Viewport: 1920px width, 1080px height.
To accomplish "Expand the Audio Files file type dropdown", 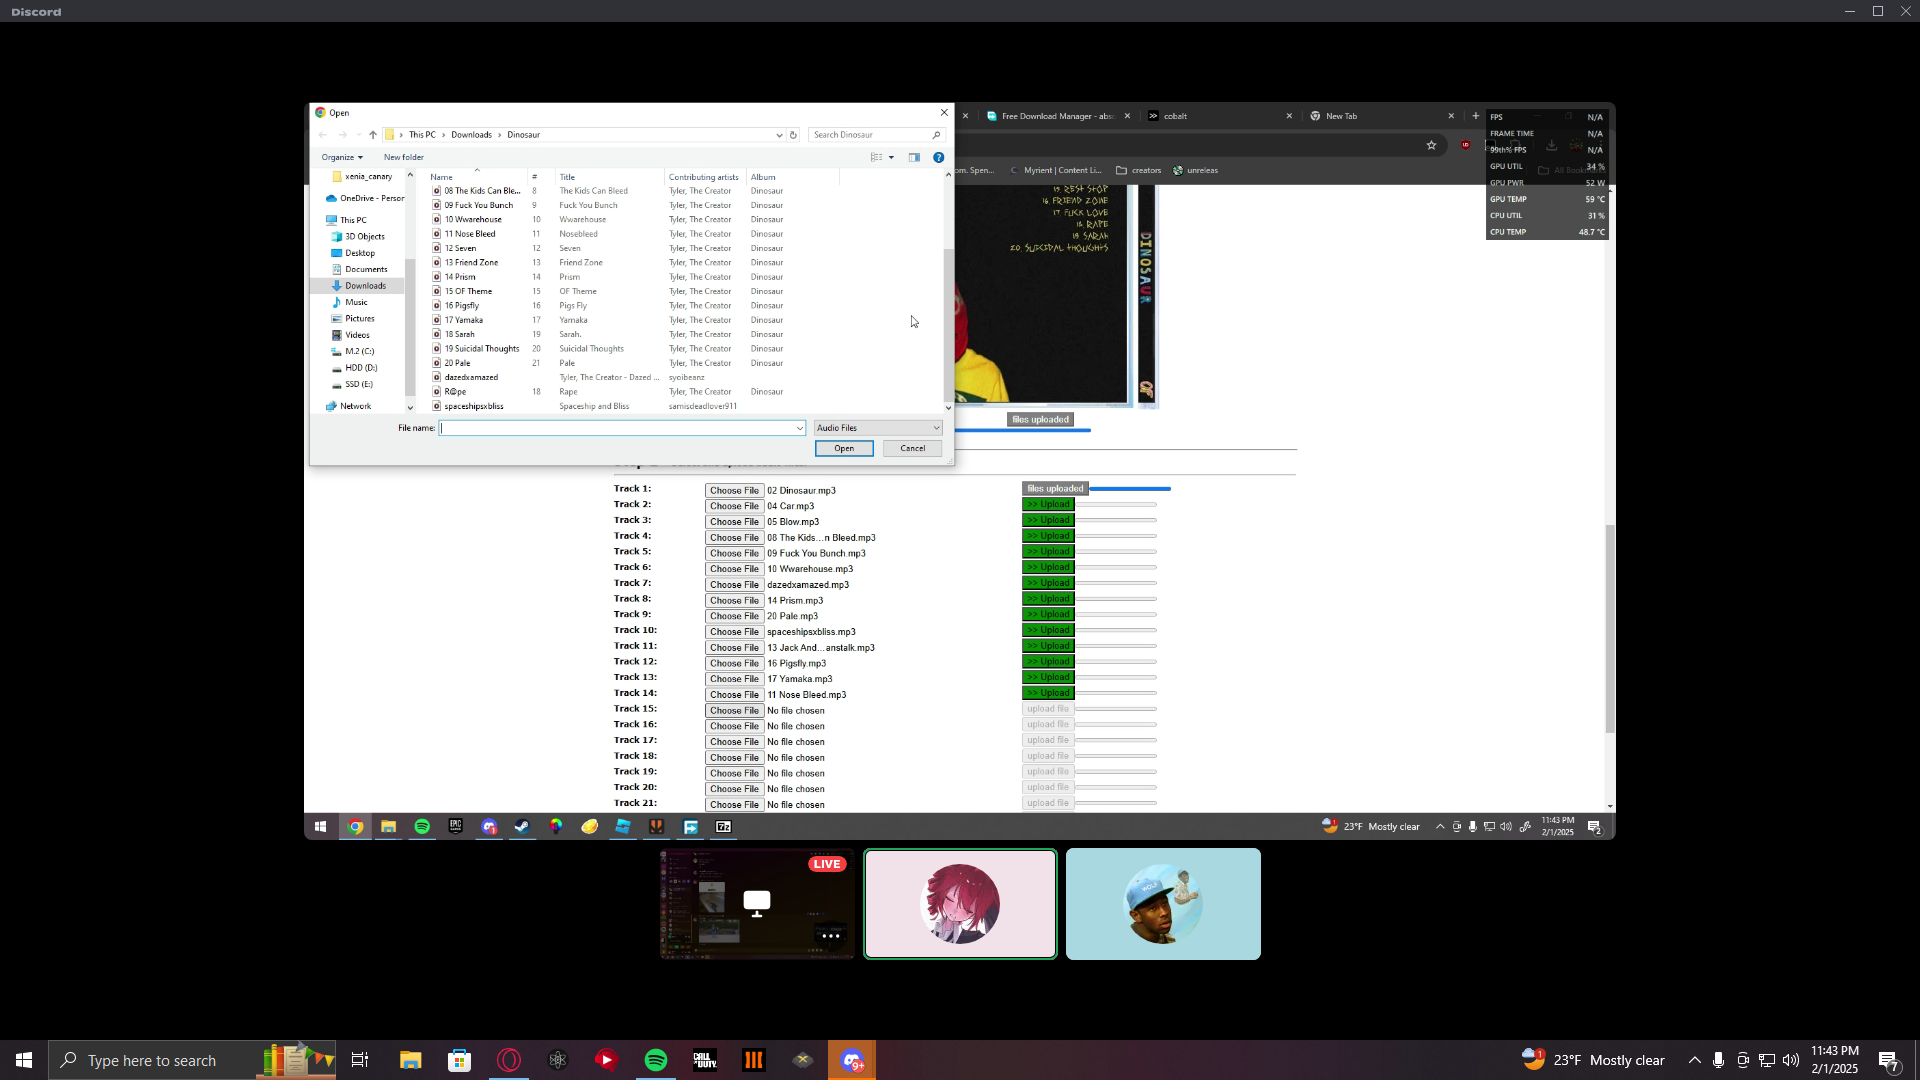I will 877,428.
